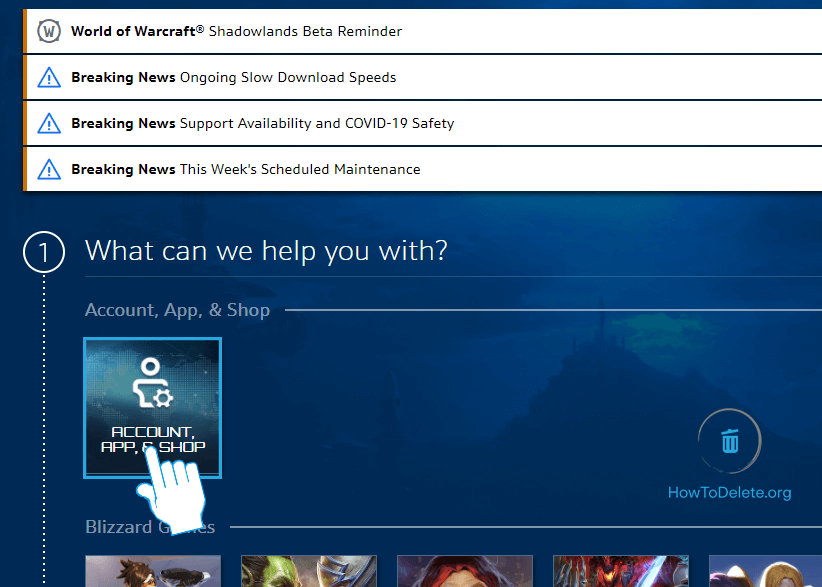Click the HowToDelete.org text link
The height and width of the screenshot is (587, 822).
[x=729, y=492]
